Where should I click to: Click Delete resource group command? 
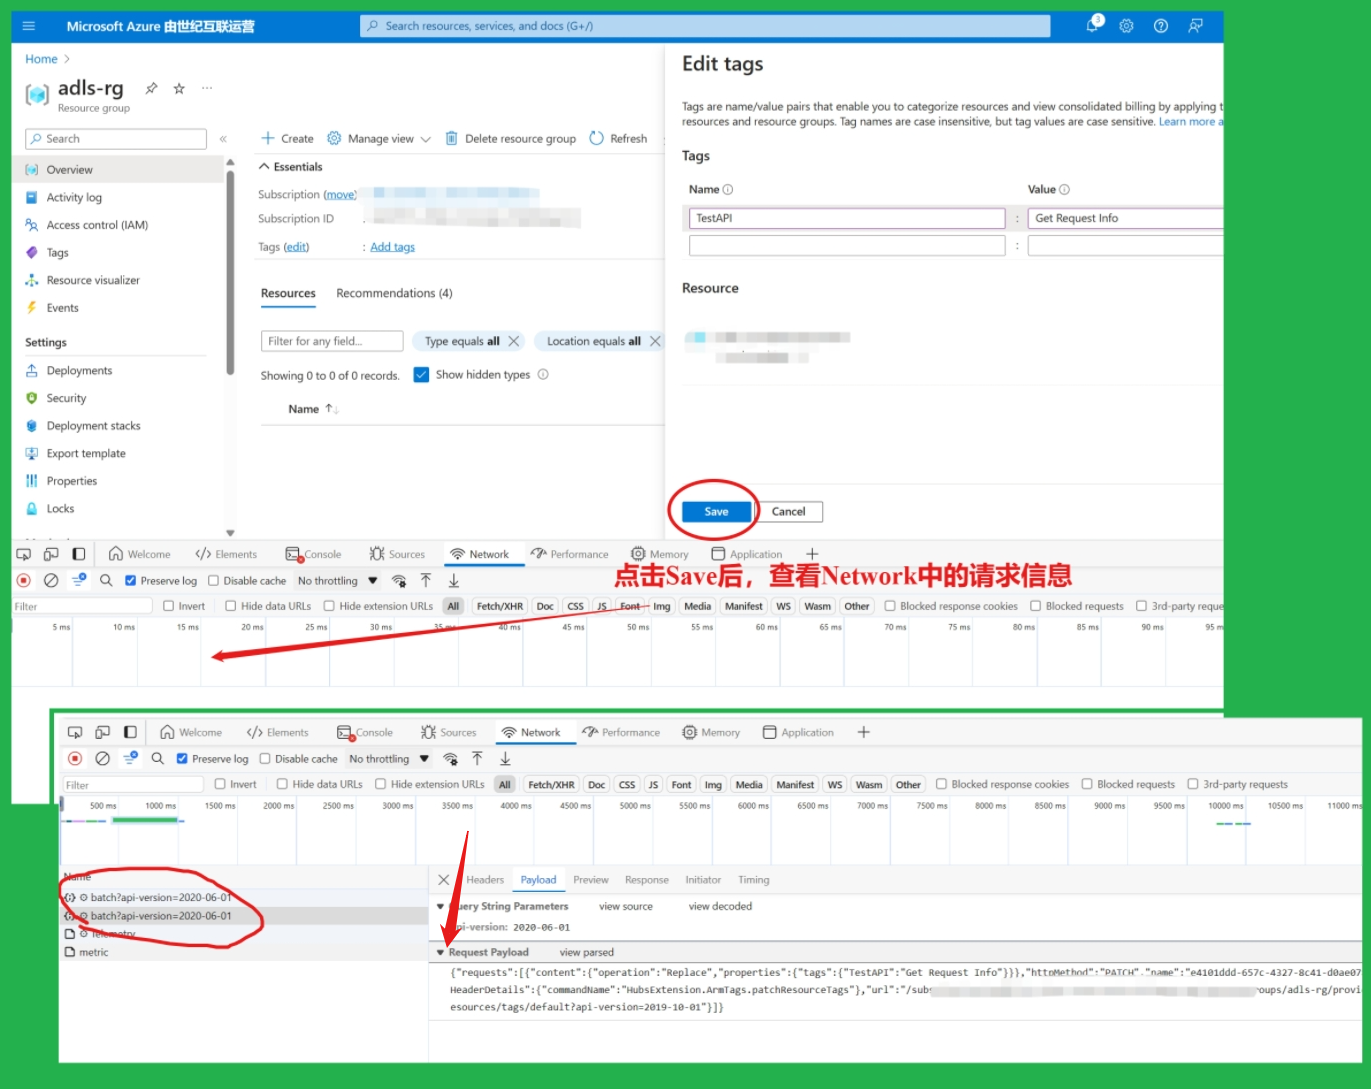510,139
